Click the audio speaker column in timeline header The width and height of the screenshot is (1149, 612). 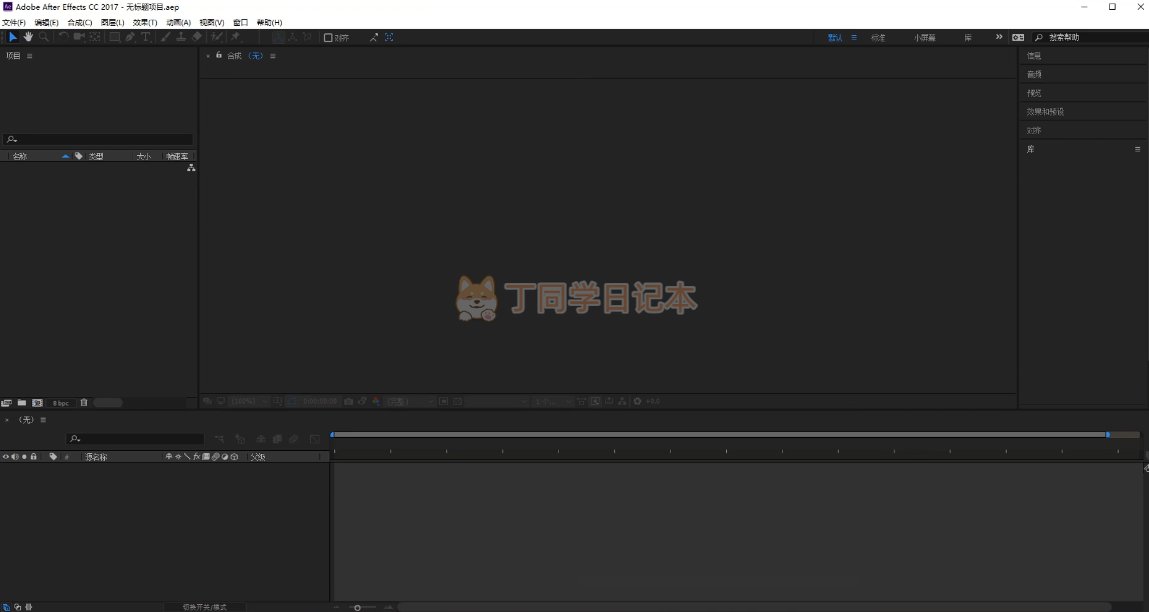click(15, 457)
